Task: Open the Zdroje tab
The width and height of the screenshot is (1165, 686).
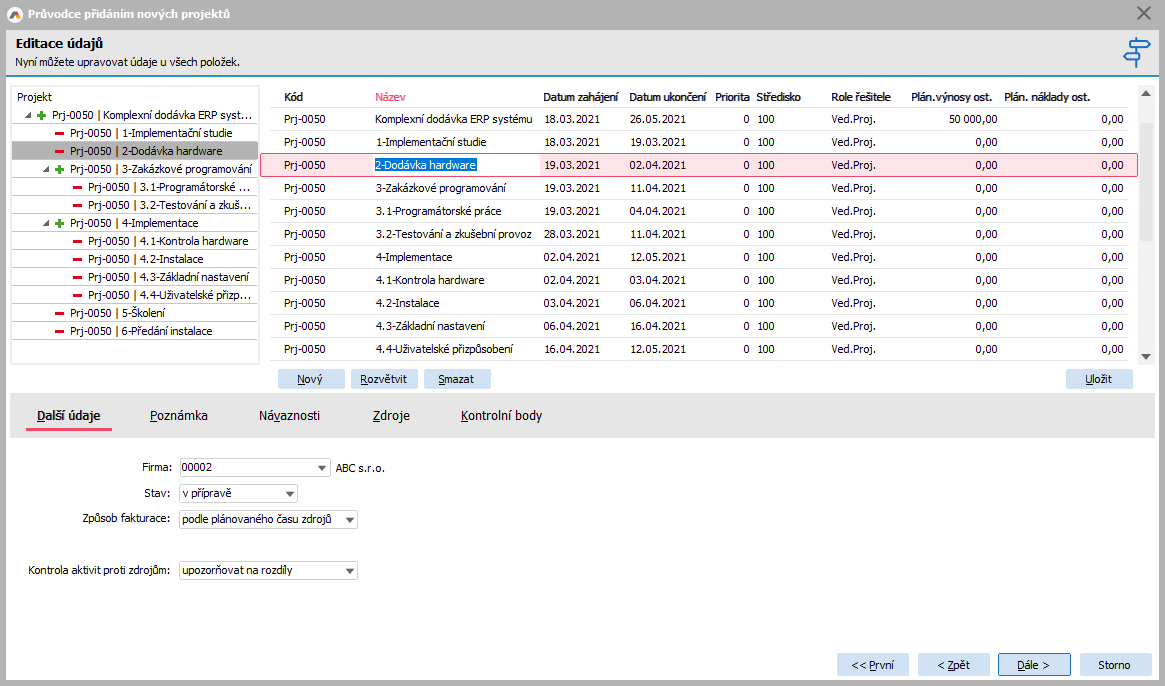Action: [x=390, y=415]
